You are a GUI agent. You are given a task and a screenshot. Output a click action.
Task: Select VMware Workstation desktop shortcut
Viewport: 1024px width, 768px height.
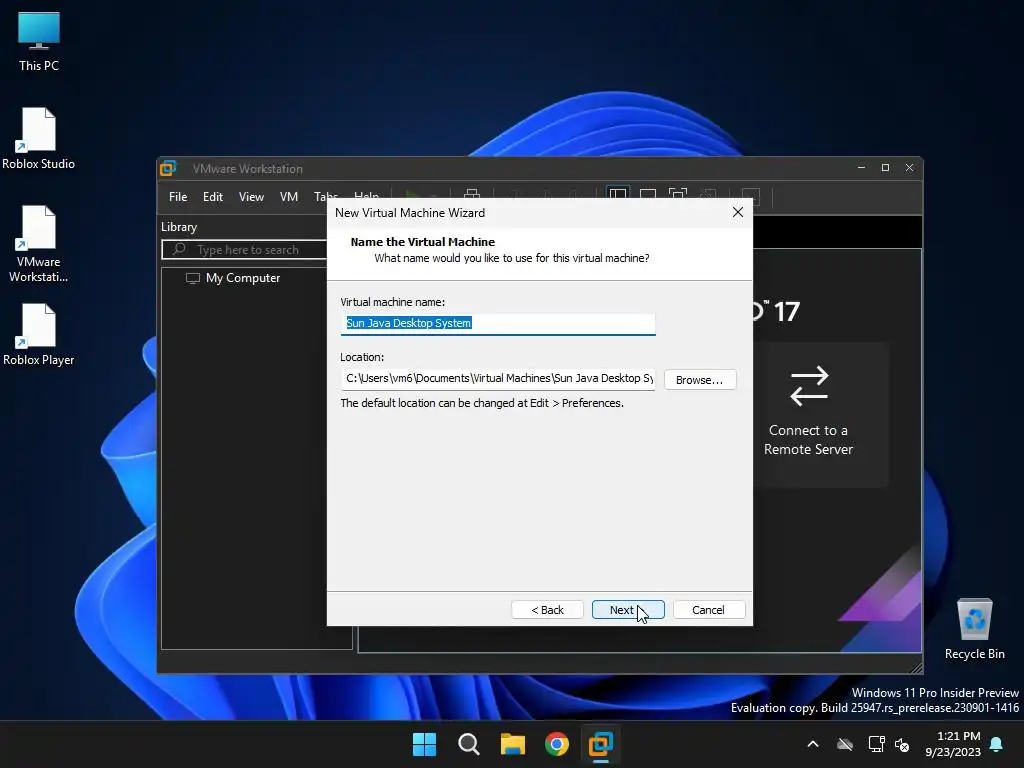click(39, 244)
